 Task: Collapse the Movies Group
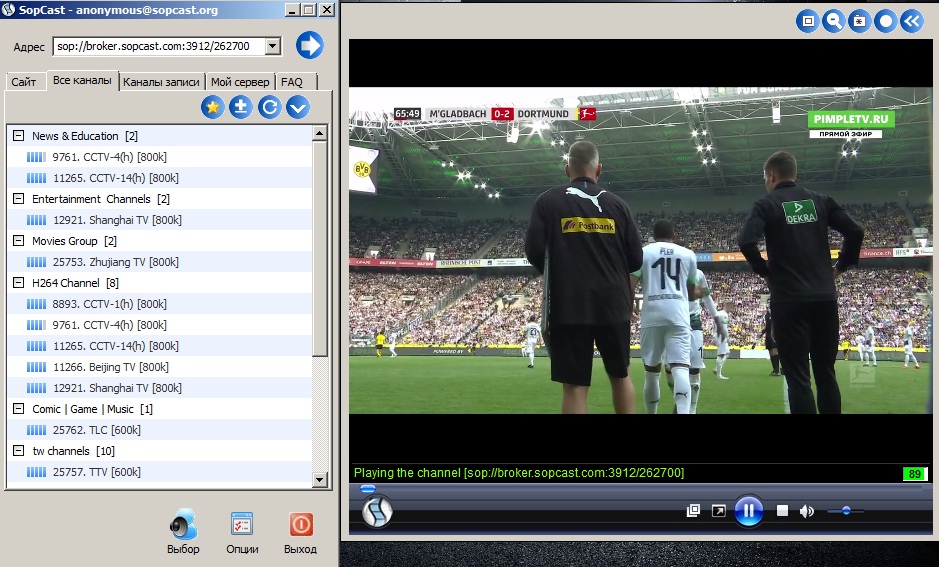point(19,240)
